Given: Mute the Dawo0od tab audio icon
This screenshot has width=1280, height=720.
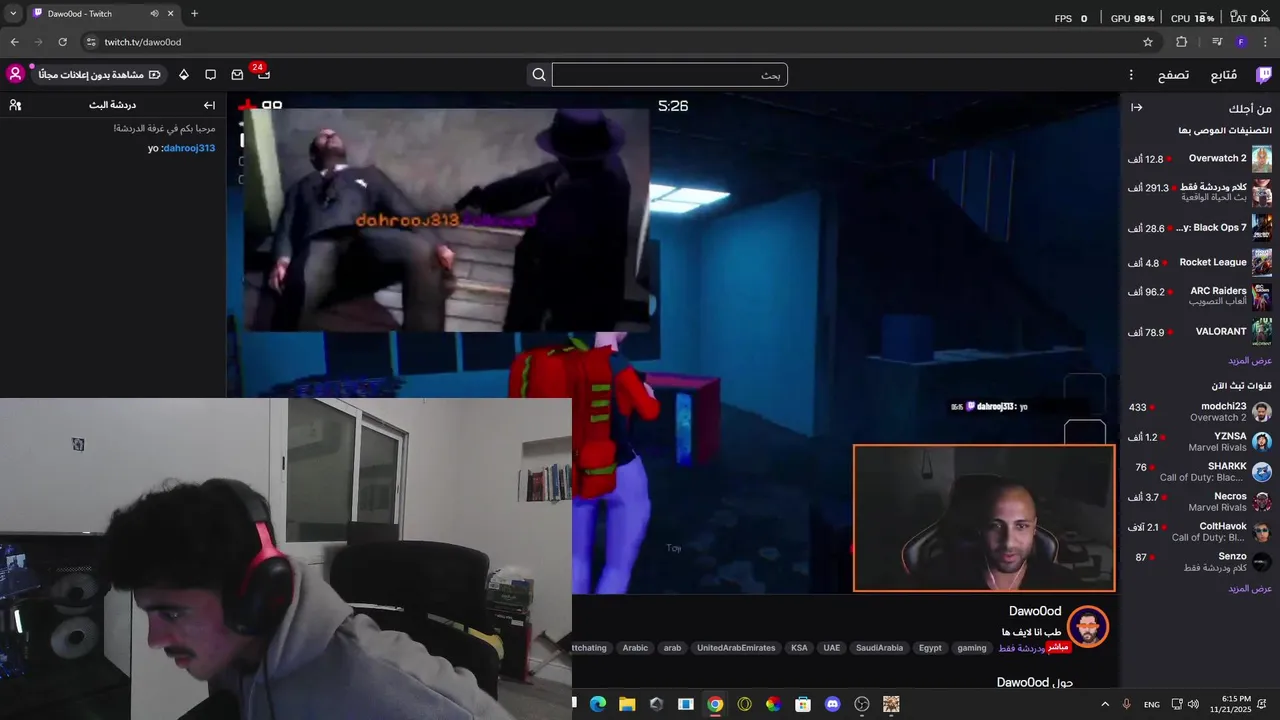Looking at the screenshot, I should click(x=154, y=14).
